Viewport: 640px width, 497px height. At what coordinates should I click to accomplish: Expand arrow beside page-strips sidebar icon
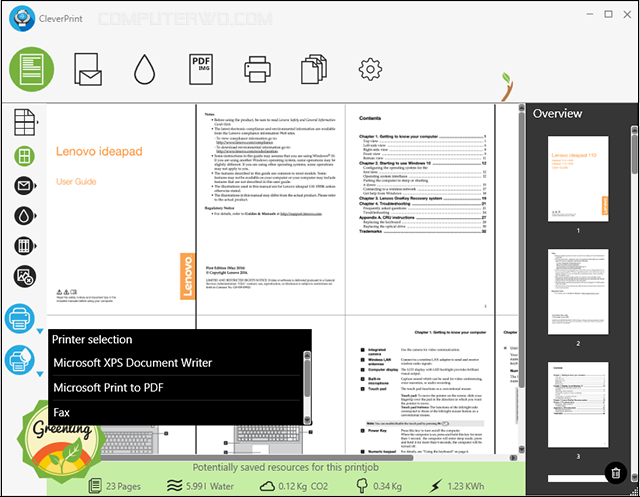tap(36, 246)
